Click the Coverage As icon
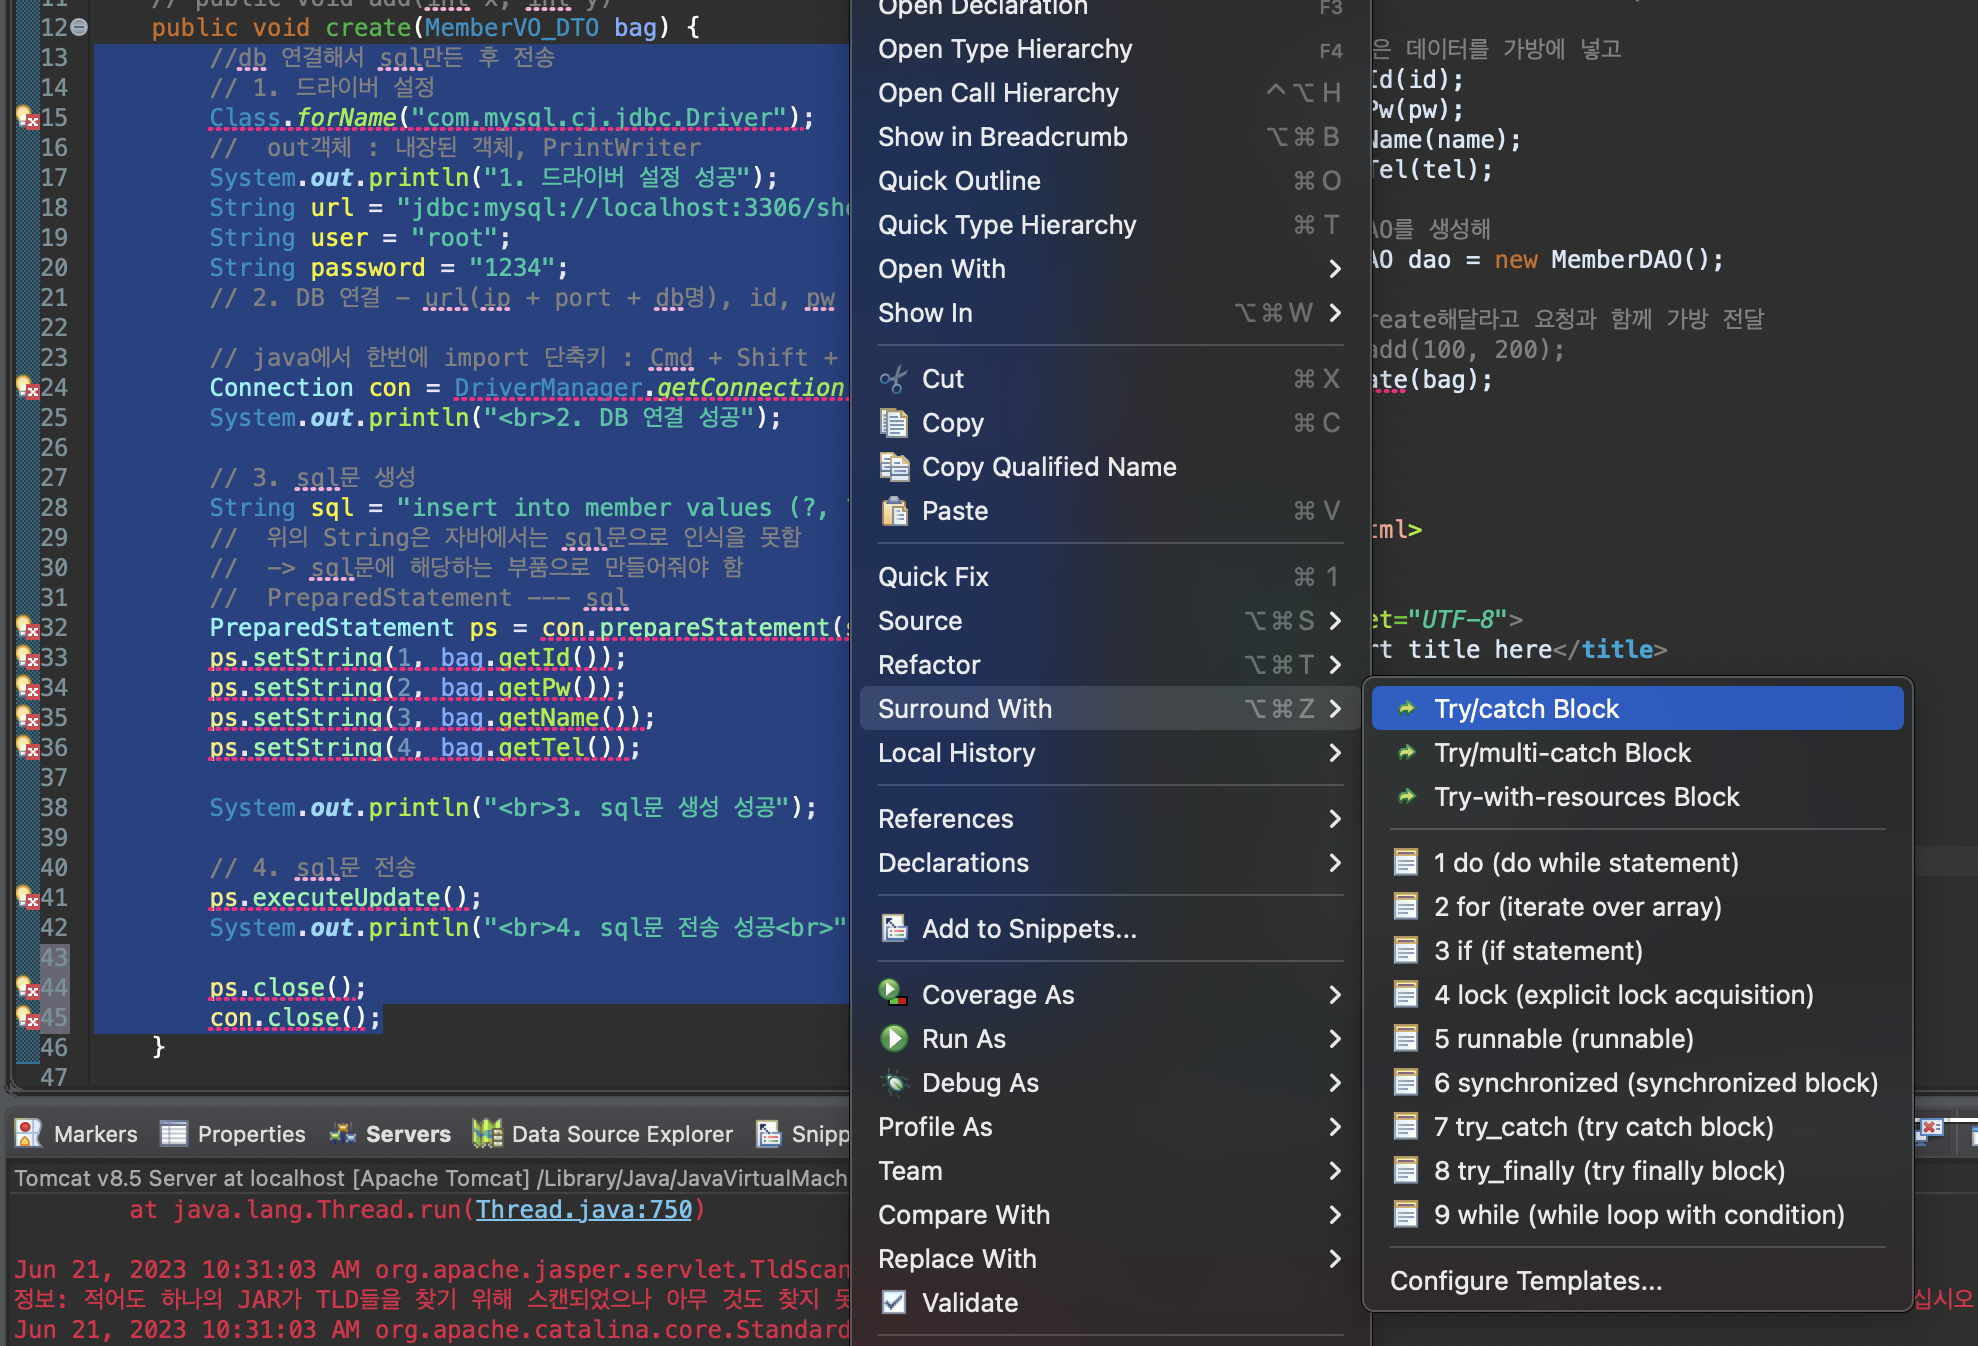 [893, 995]
